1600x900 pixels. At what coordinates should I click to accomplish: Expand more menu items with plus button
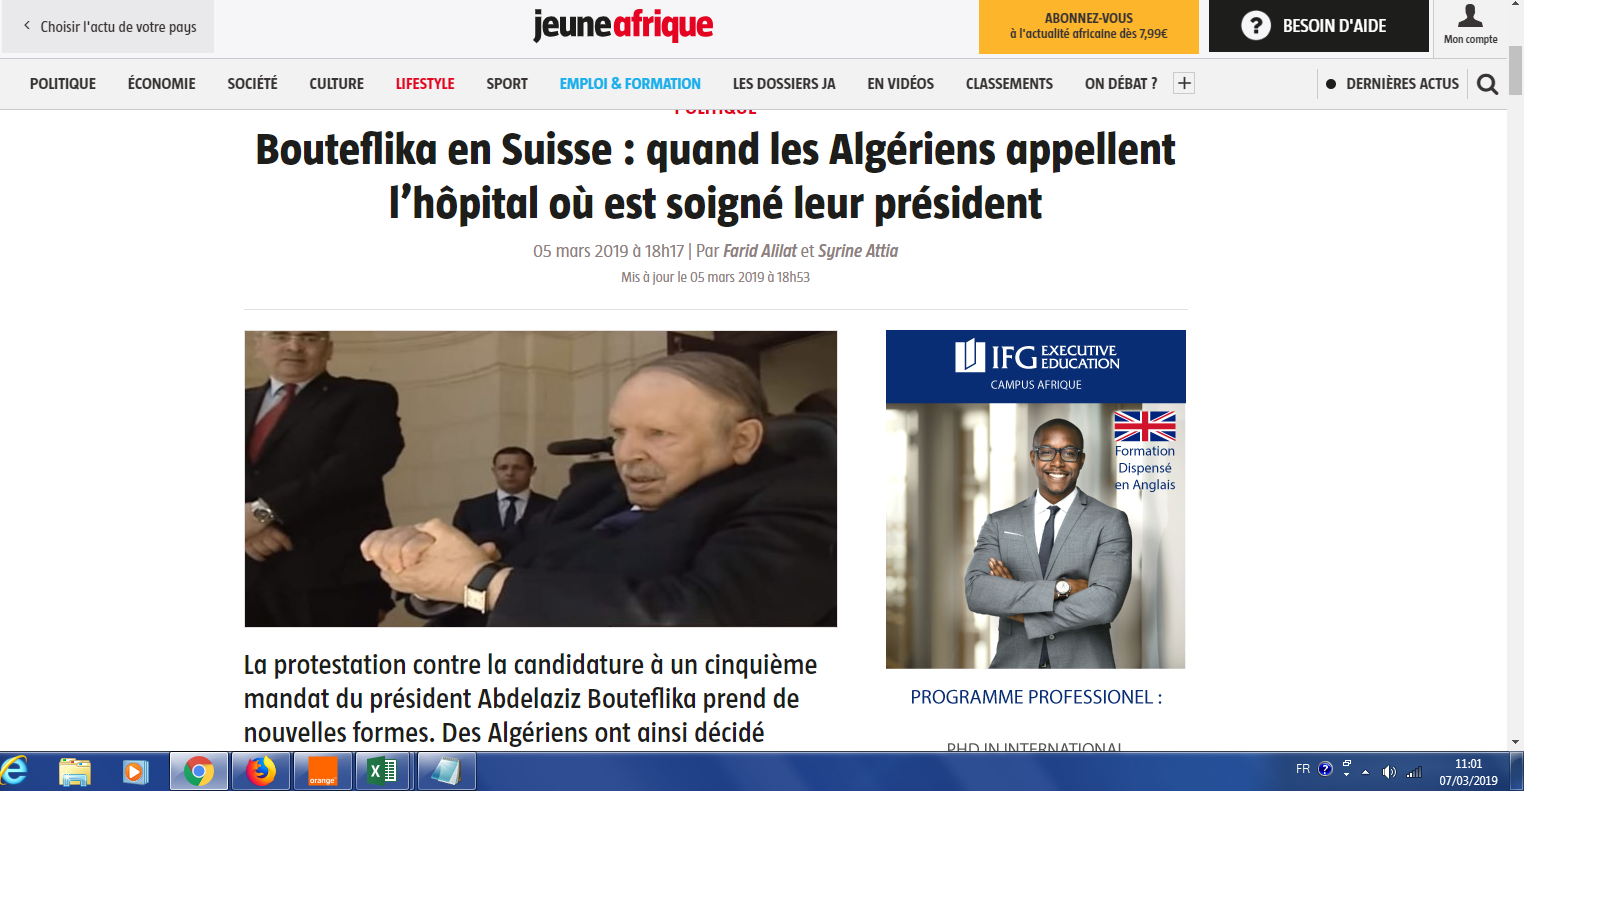coord(1184,83)
